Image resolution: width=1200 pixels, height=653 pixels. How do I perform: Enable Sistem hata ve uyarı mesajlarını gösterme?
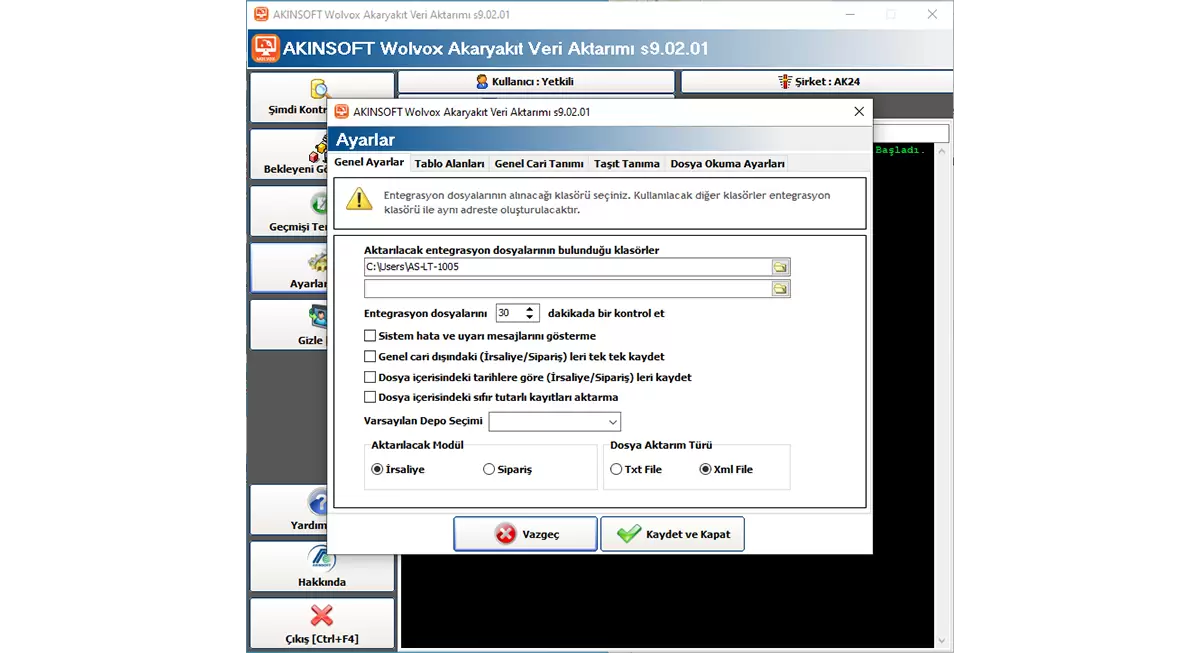[370, 336]
